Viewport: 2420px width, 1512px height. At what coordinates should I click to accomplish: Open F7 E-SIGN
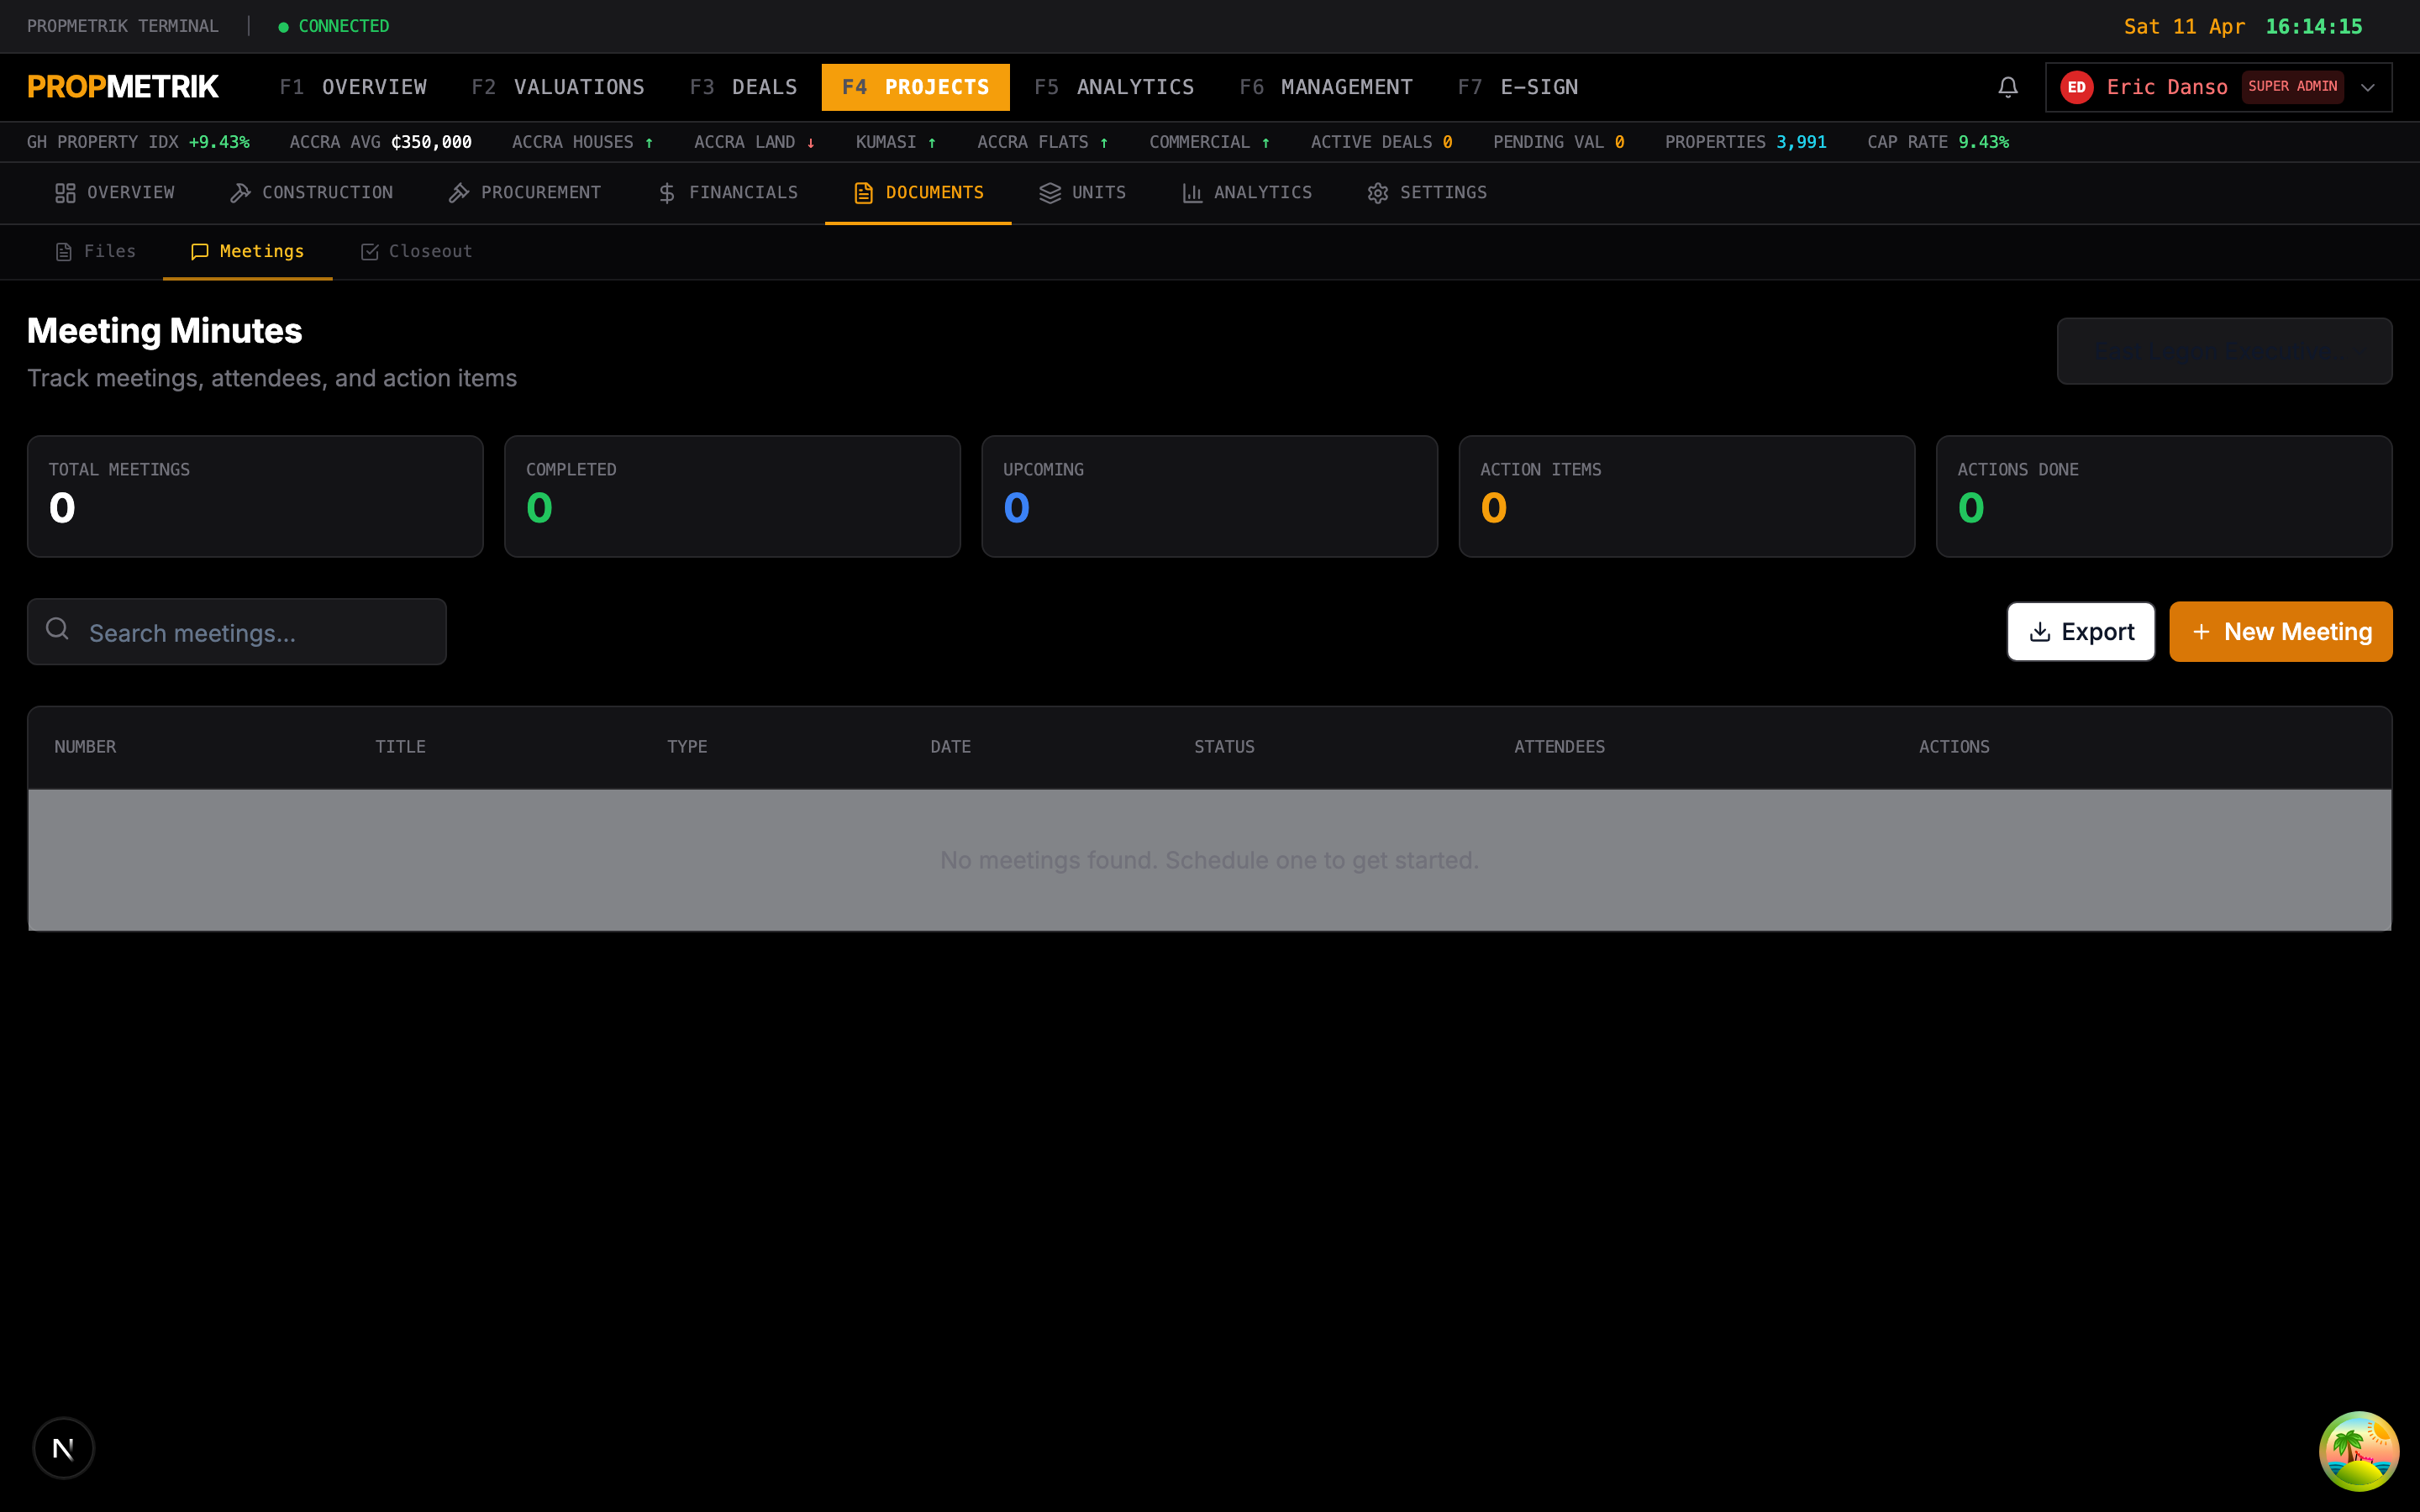(1518, 87)
